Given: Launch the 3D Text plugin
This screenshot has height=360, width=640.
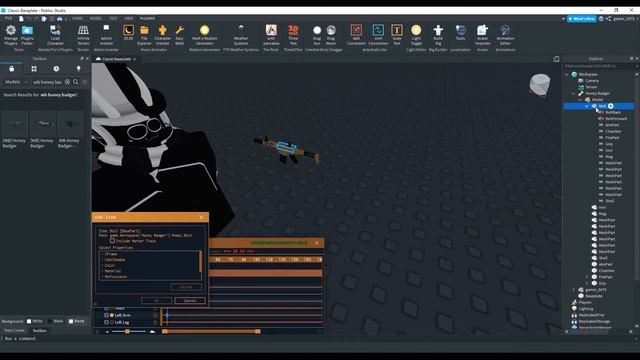Looking at the screenshot, I should [x=293, y=35].
